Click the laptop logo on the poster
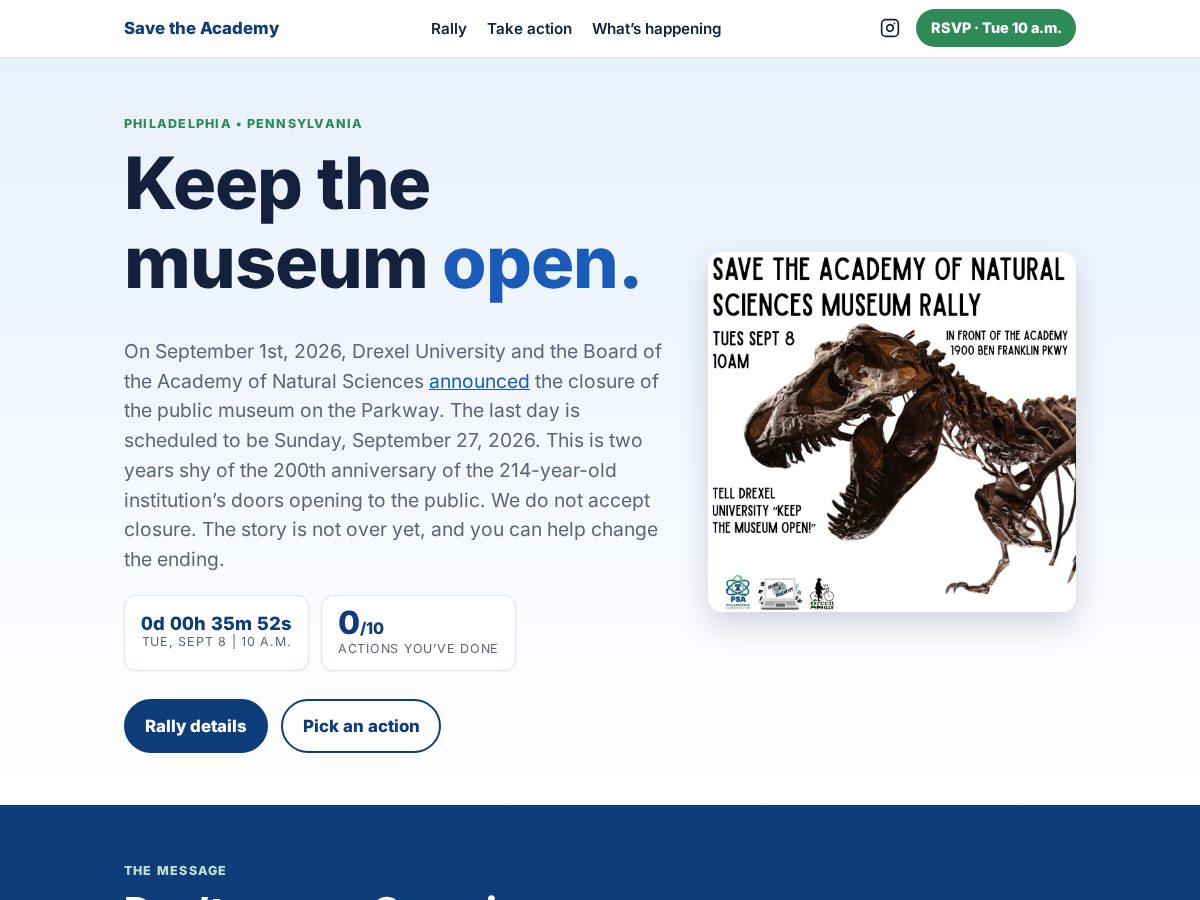Viewport: 1200px width, 900px height. (780, 593)
